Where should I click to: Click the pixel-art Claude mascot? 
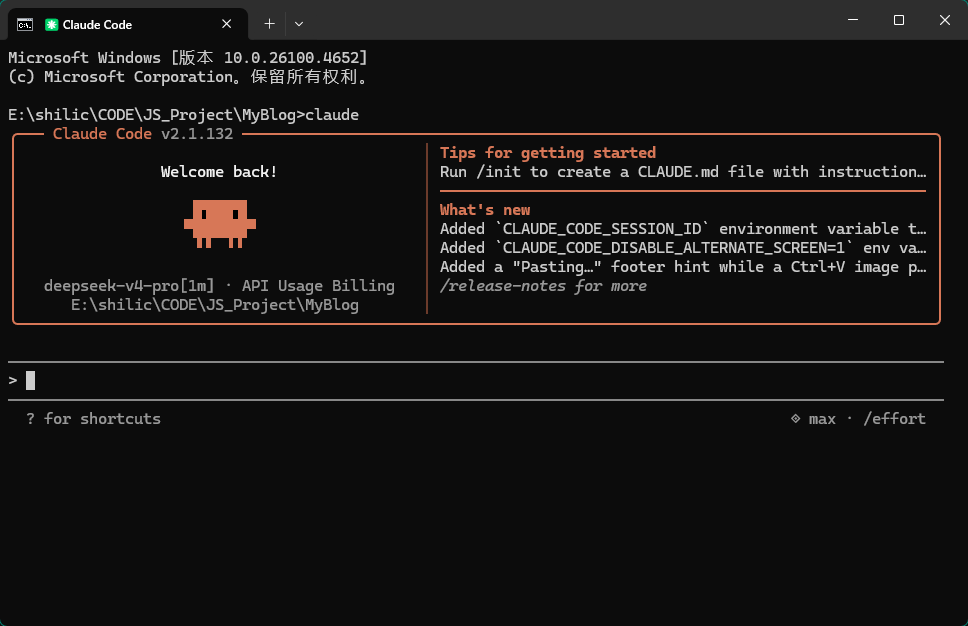(220, 223)
